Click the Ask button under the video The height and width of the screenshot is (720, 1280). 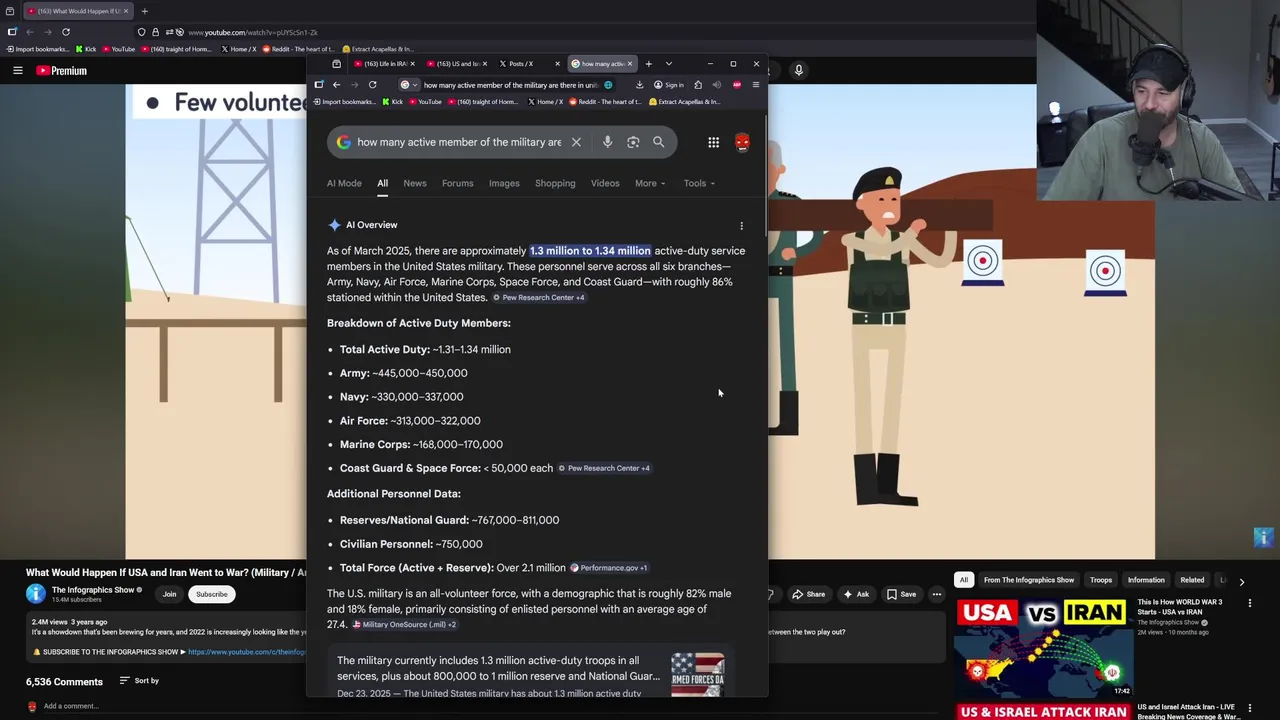pyautogui.click(x=855, y=594)
